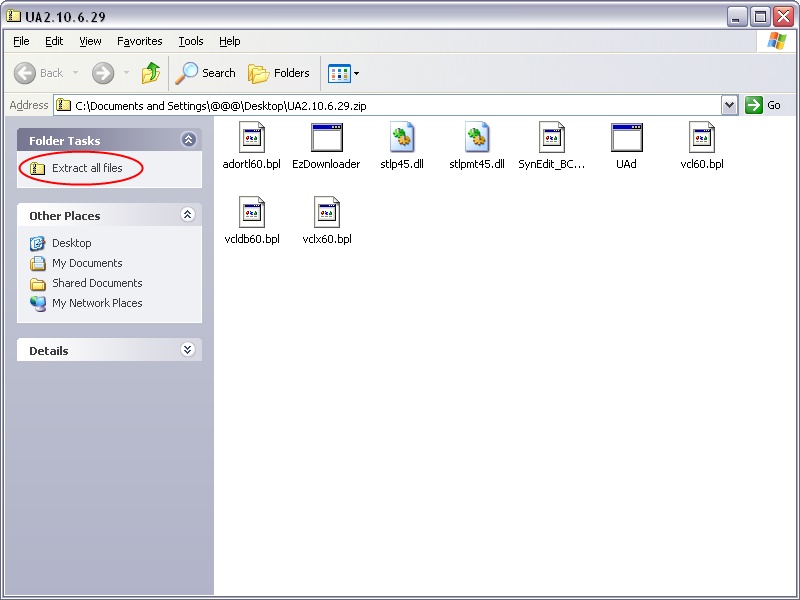Viewport: 800px width, 600px height.
Task: Collapse the Folder Tasks panel
Action: point(187,140)
